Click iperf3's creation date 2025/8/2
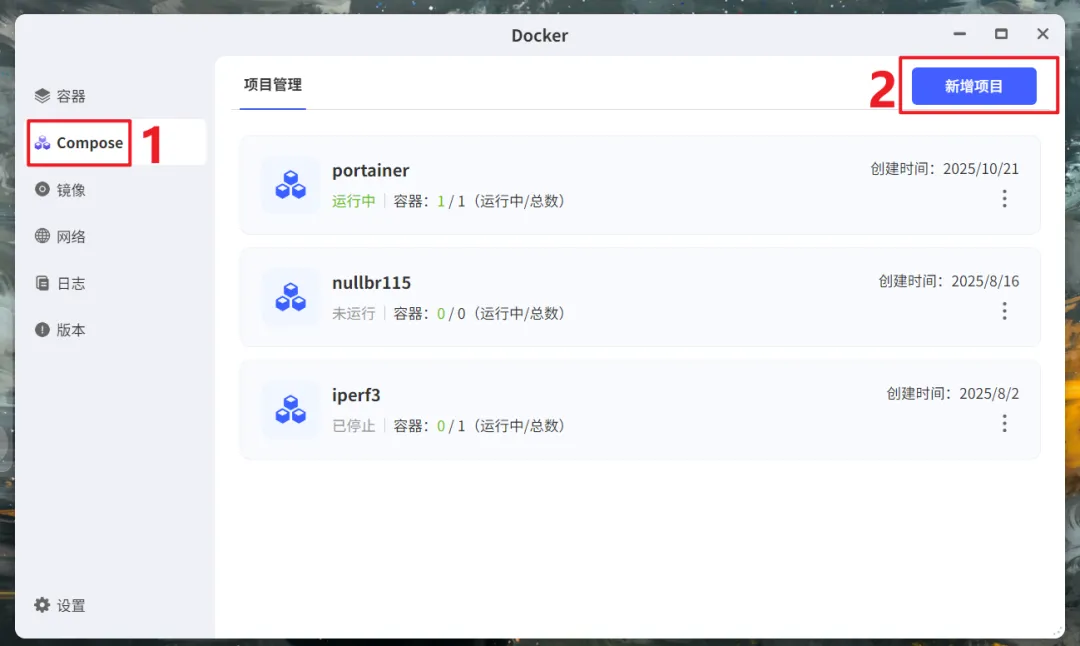Image resolution: width=1080 pixels, height=646 pixels. (x=989, y=393)
